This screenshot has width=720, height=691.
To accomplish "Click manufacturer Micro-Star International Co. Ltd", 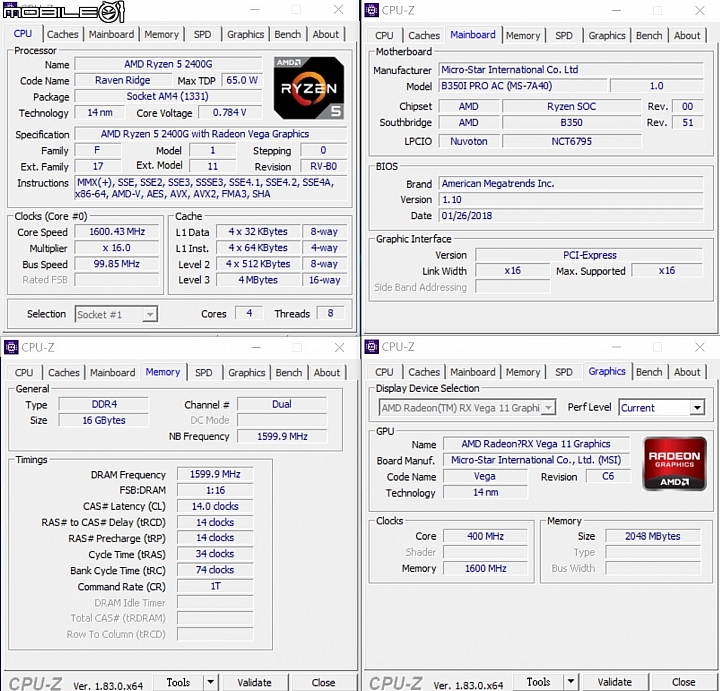I will tap(571, 70).
